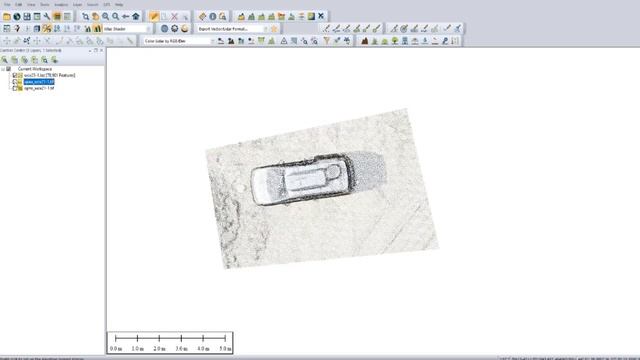
Task: Select the Zoom box tool
Action: (x=85, y=16)
